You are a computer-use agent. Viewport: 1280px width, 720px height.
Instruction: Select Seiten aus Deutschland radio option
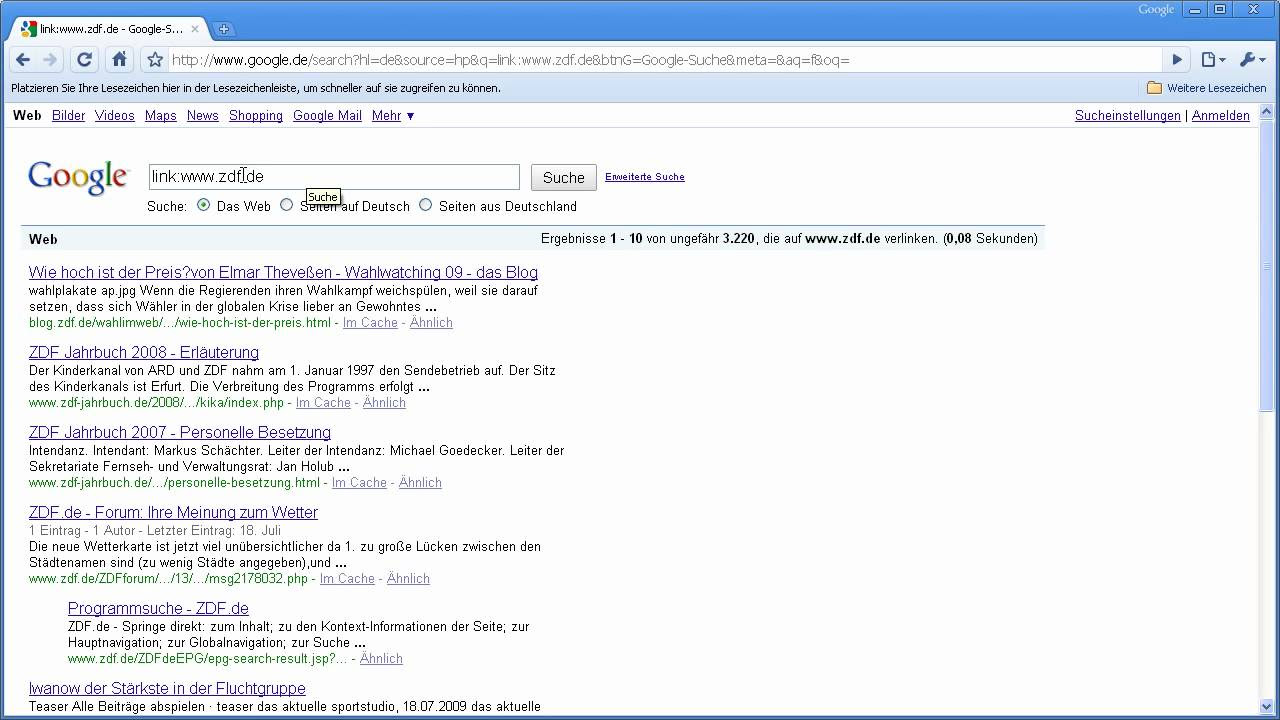coord(426,205)
